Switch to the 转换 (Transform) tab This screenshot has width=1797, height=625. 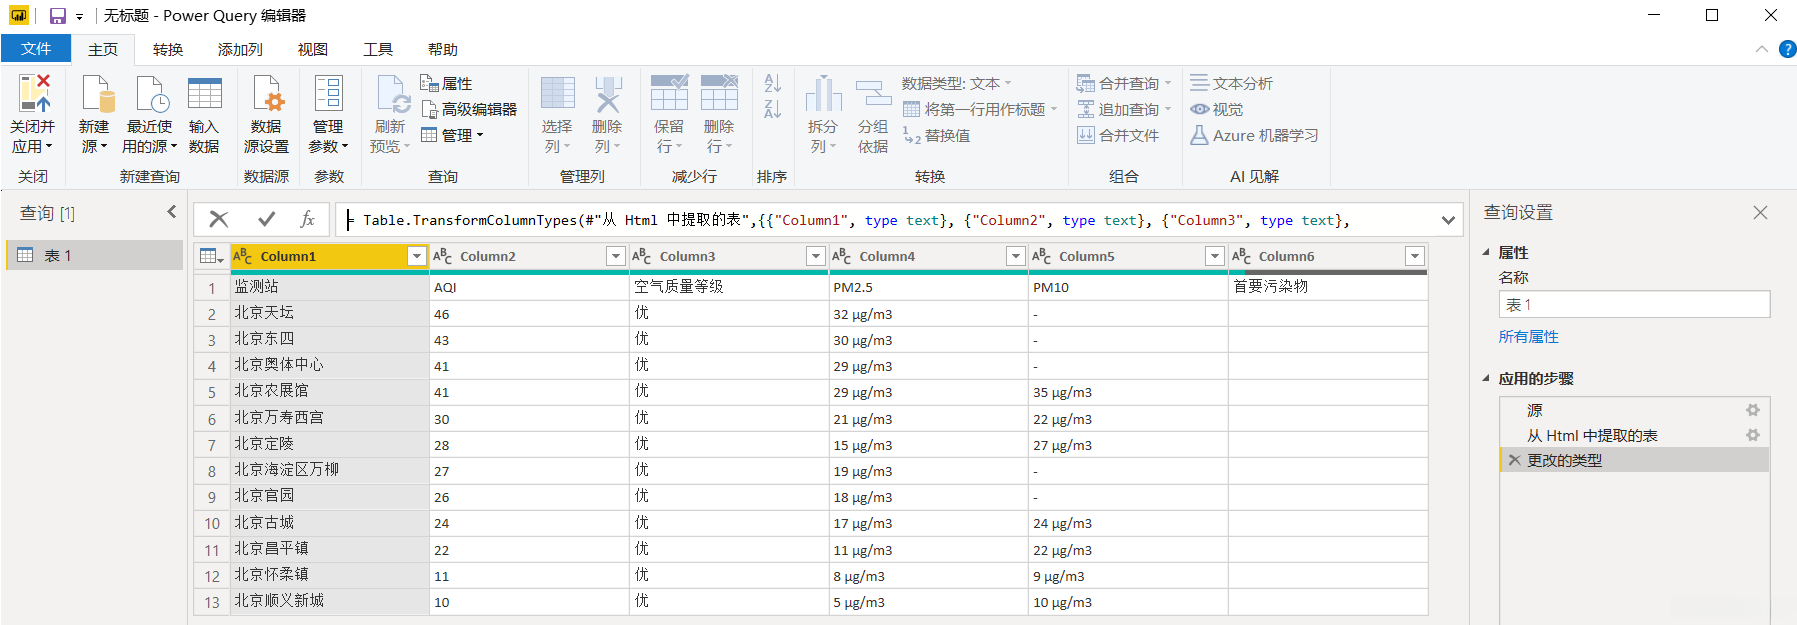[168, 49]
